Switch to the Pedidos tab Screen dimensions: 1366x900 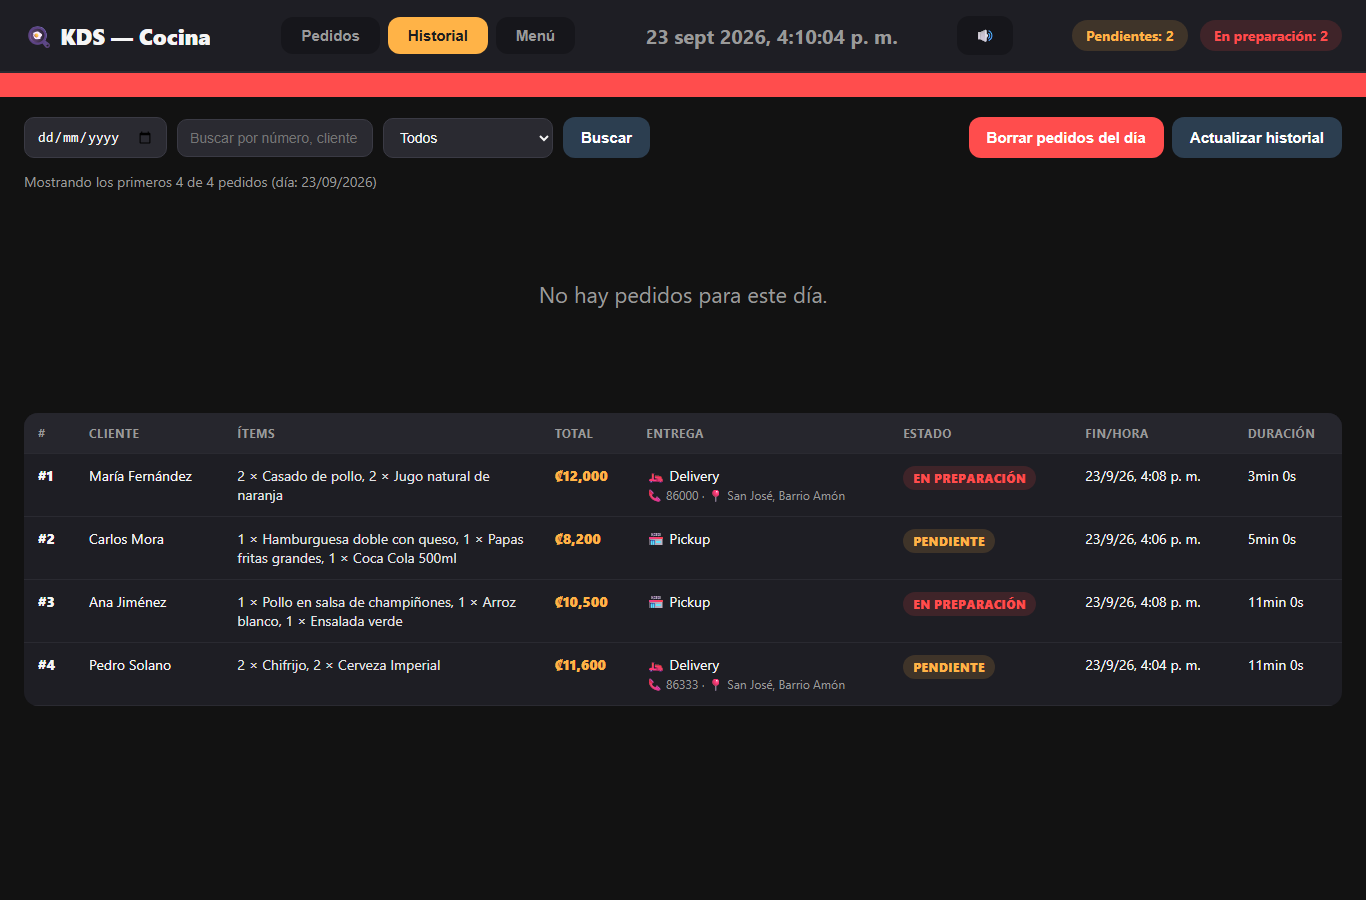click(x=330, y=36)
